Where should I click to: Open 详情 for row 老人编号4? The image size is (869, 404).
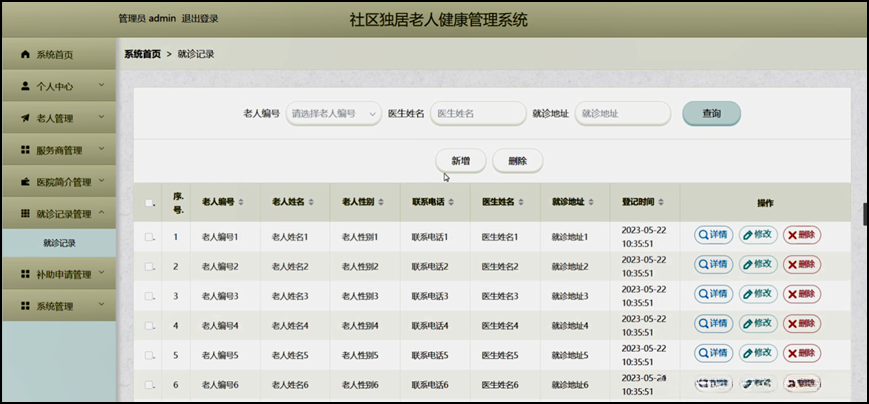(x=713, y=324)
